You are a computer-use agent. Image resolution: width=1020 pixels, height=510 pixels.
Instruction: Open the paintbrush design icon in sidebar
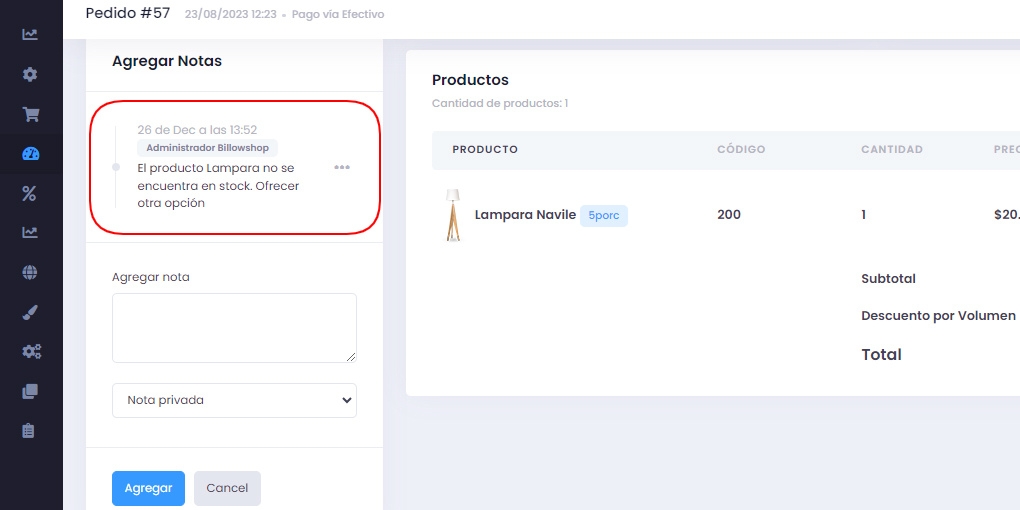30,312
